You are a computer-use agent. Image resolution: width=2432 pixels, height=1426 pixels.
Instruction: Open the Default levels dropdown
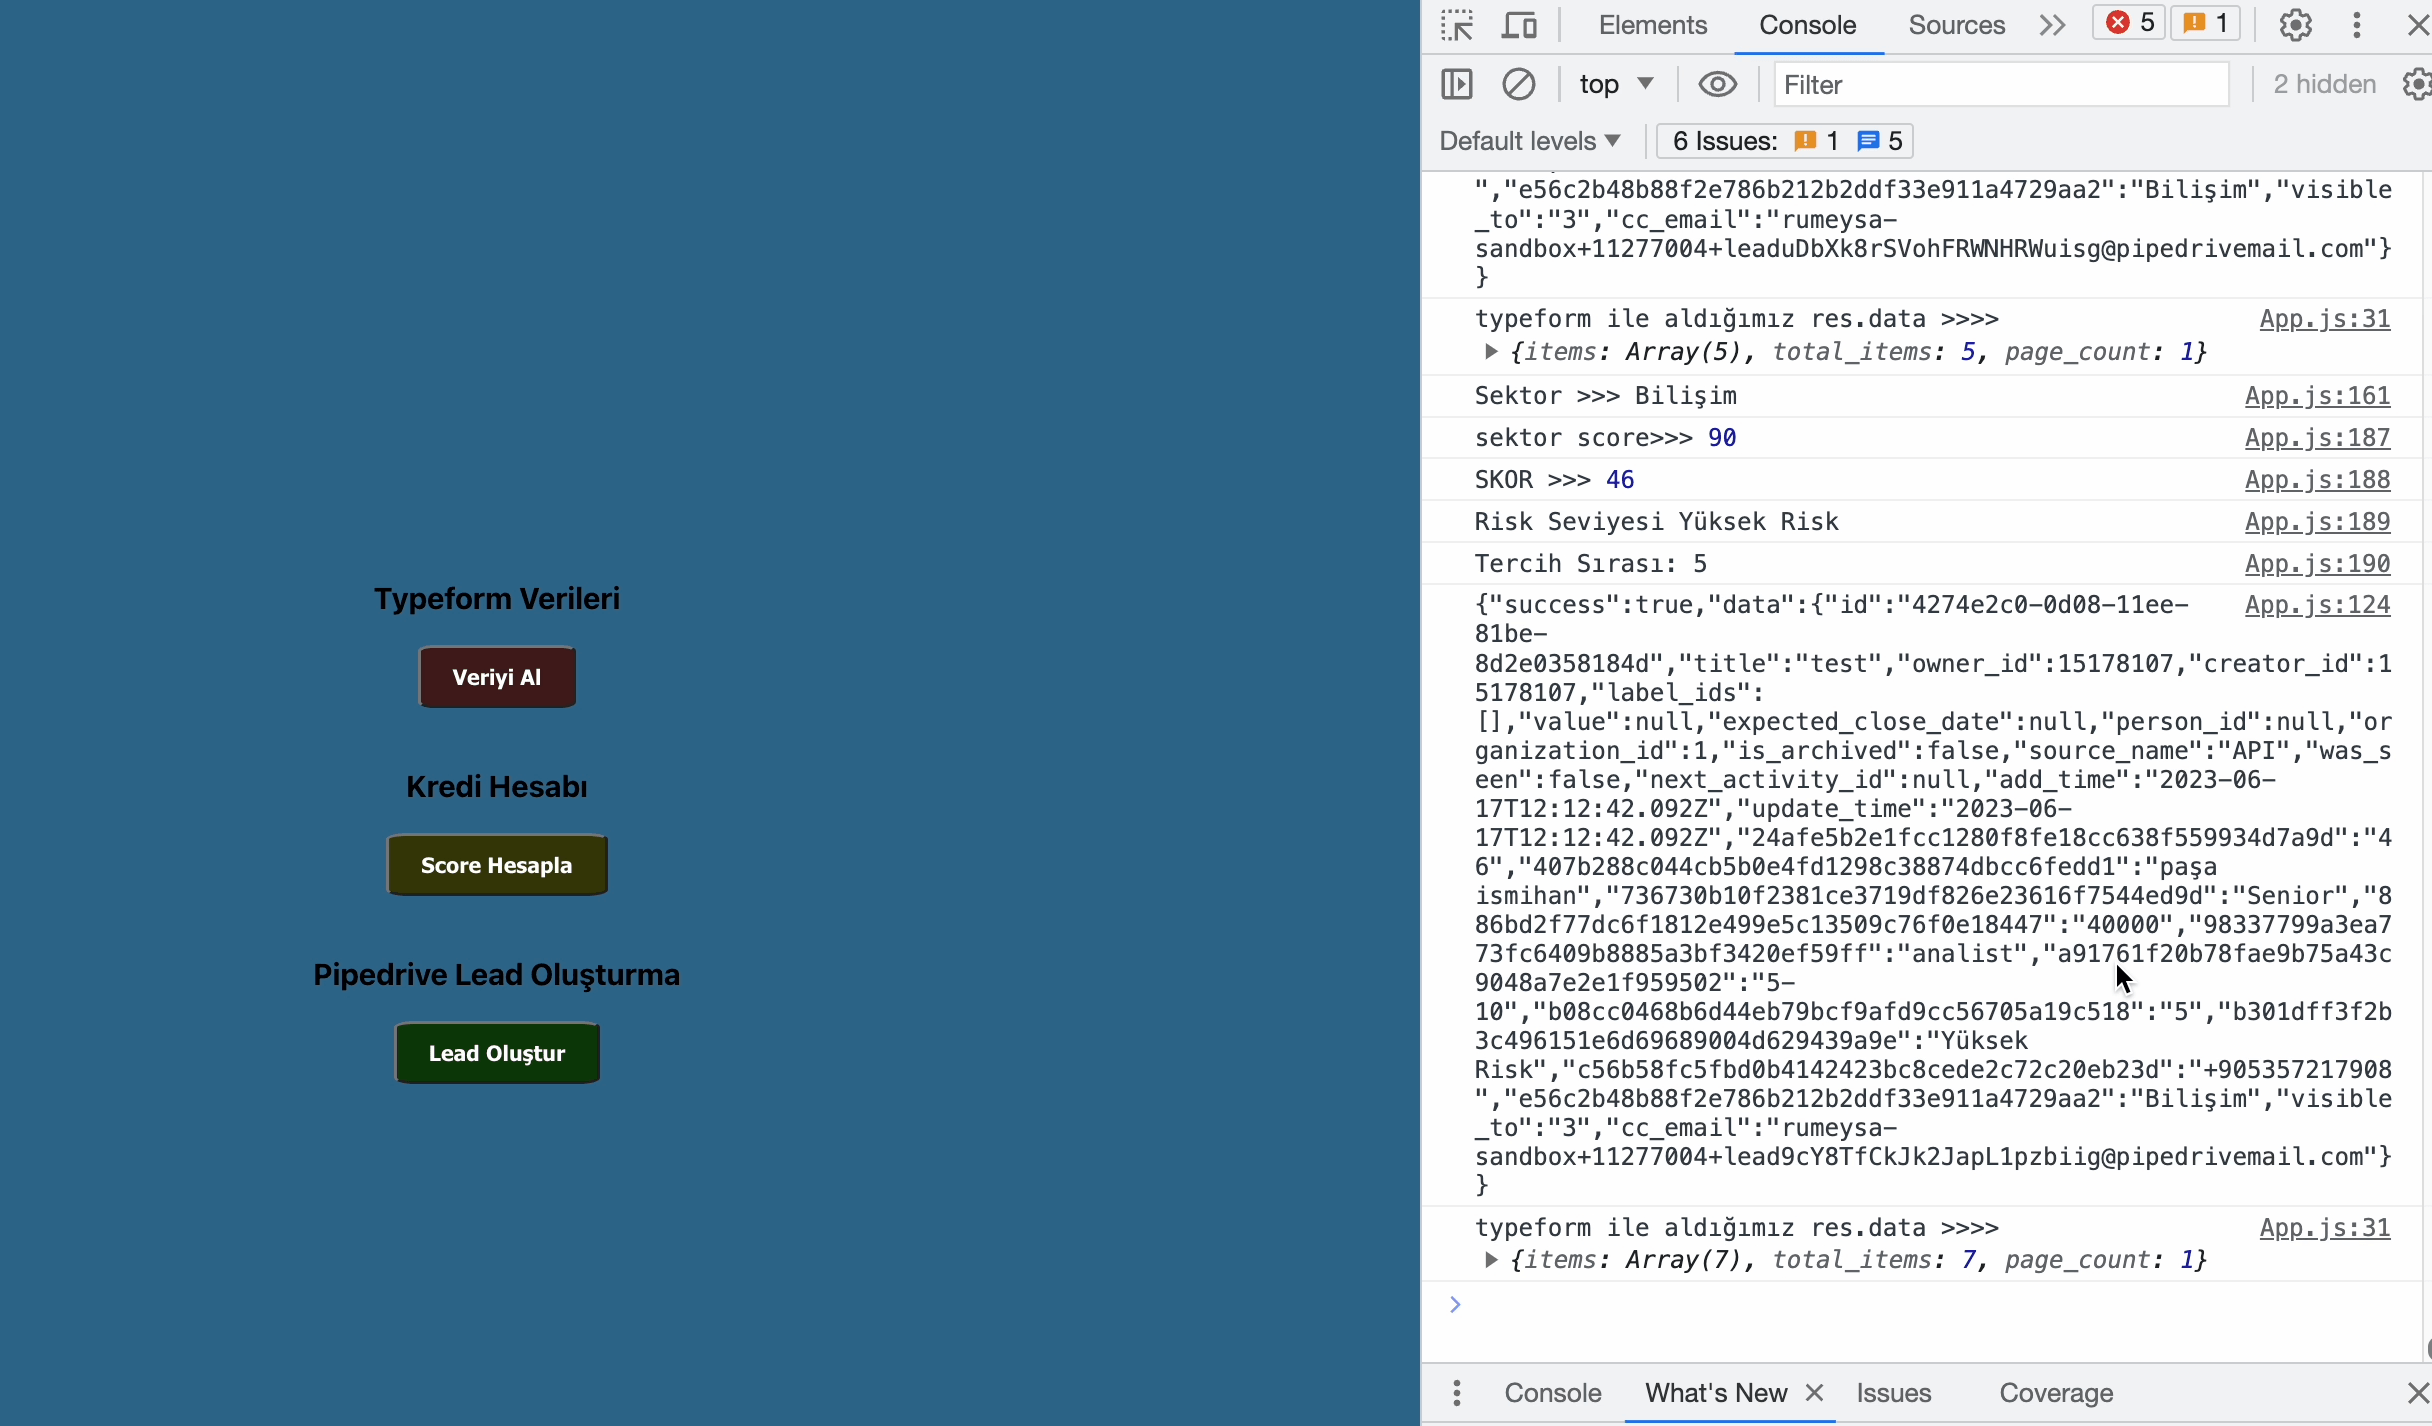(1530, 141)
